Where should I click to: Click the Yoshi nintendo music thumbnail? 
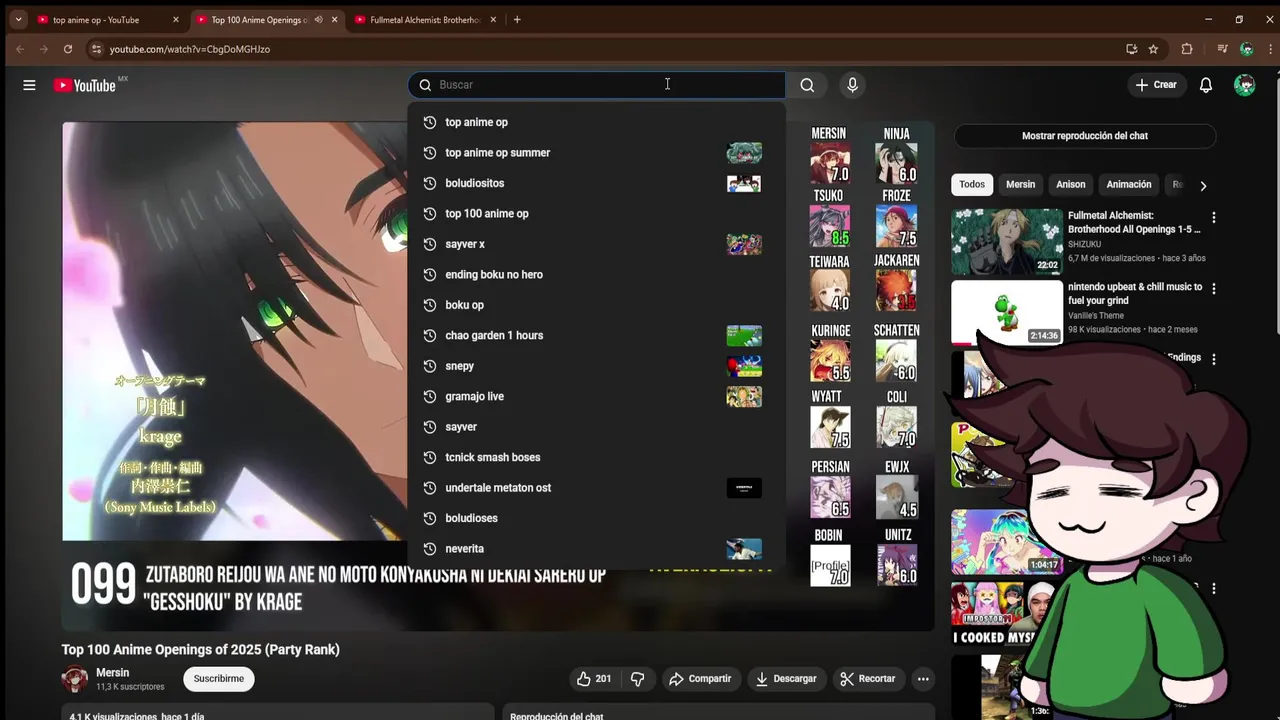tap(1007, 312)
